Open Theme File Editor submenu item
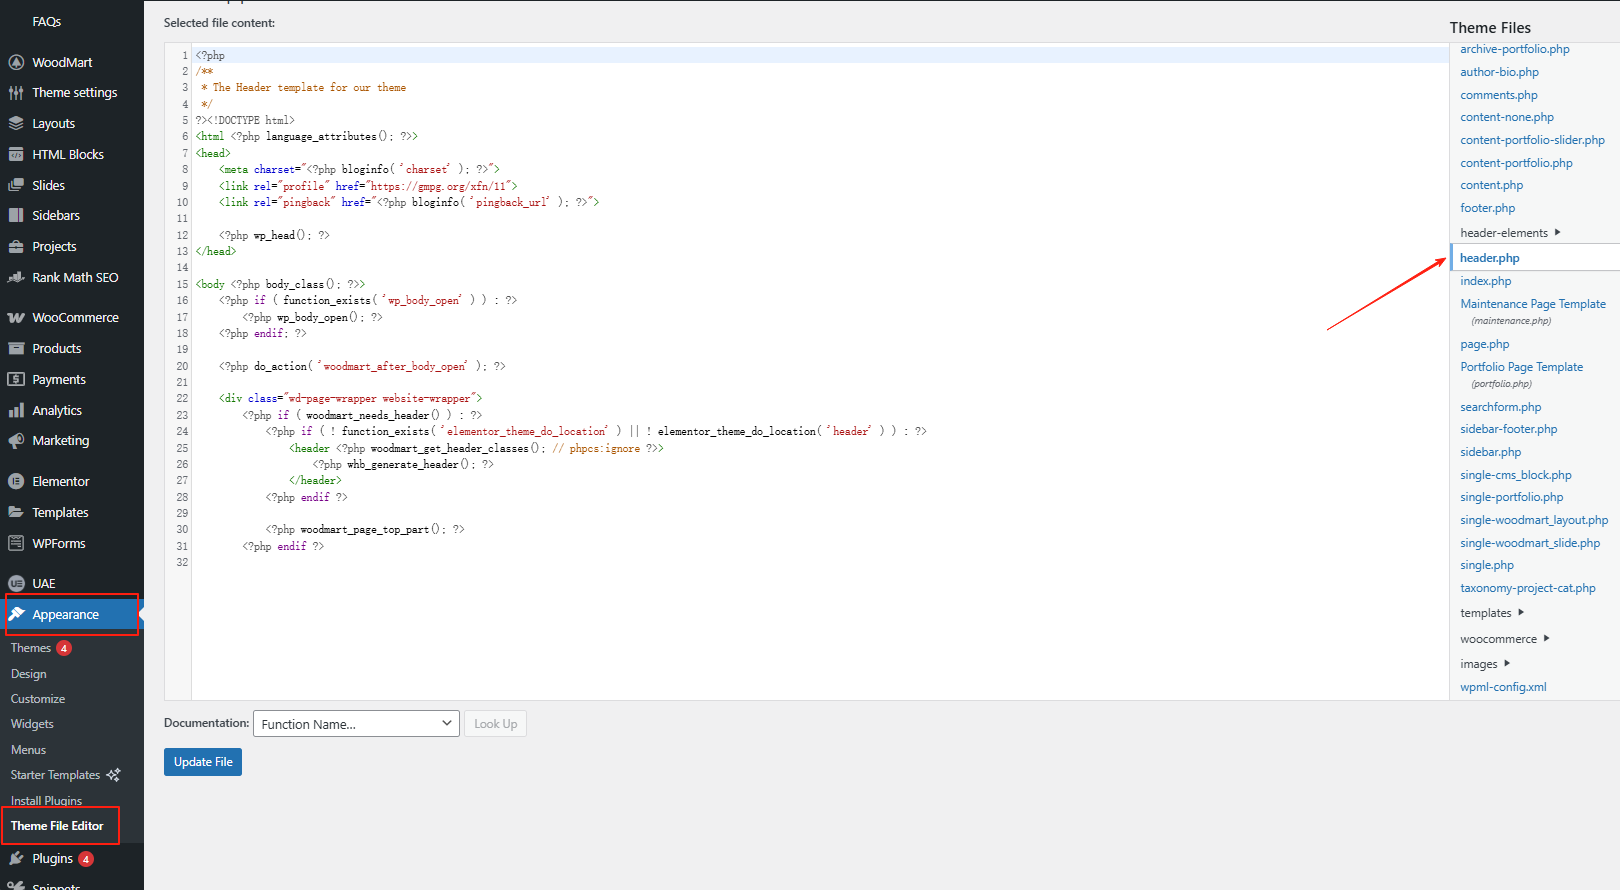Screen dimensions: 1620x890 (57, 826)
